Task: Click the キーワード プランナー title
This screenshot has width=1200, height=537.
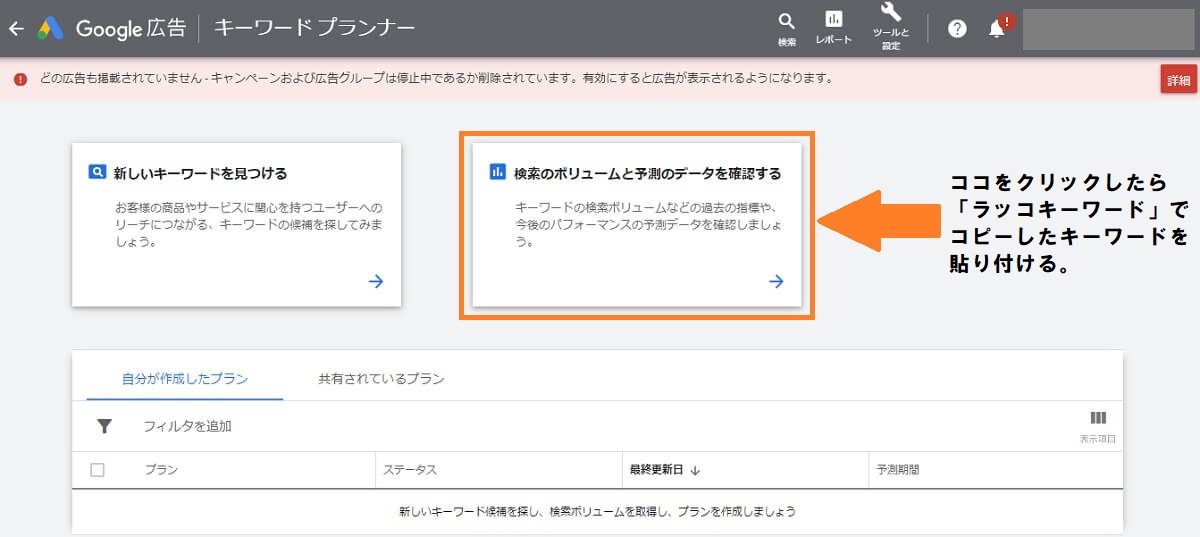Action: coord(315,28)
